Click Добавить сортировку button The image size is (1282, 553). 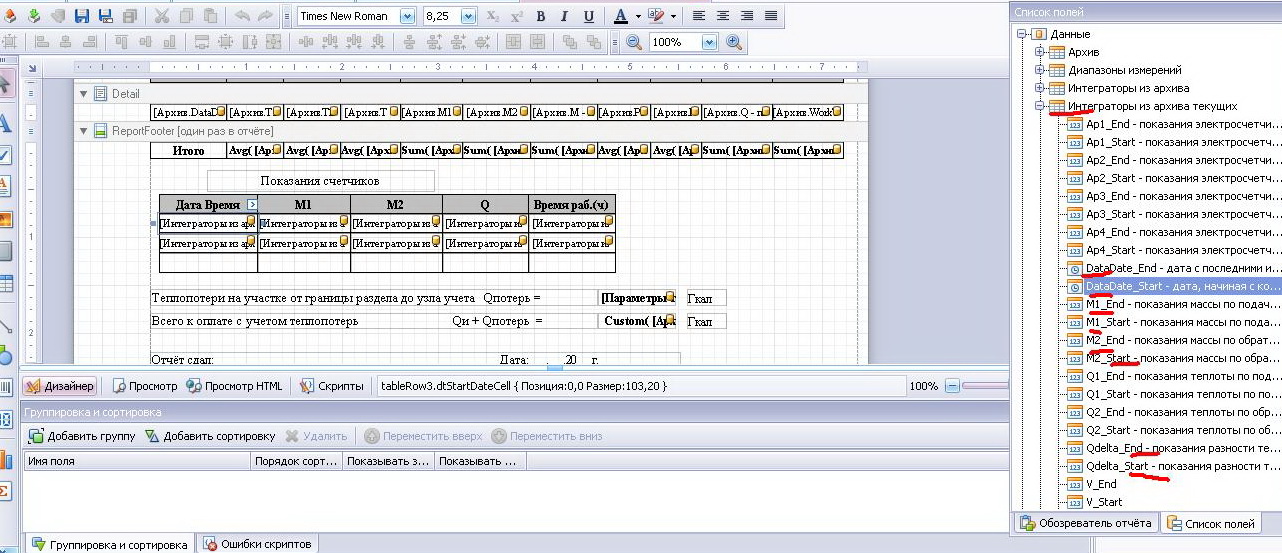(x=210, y=436)
